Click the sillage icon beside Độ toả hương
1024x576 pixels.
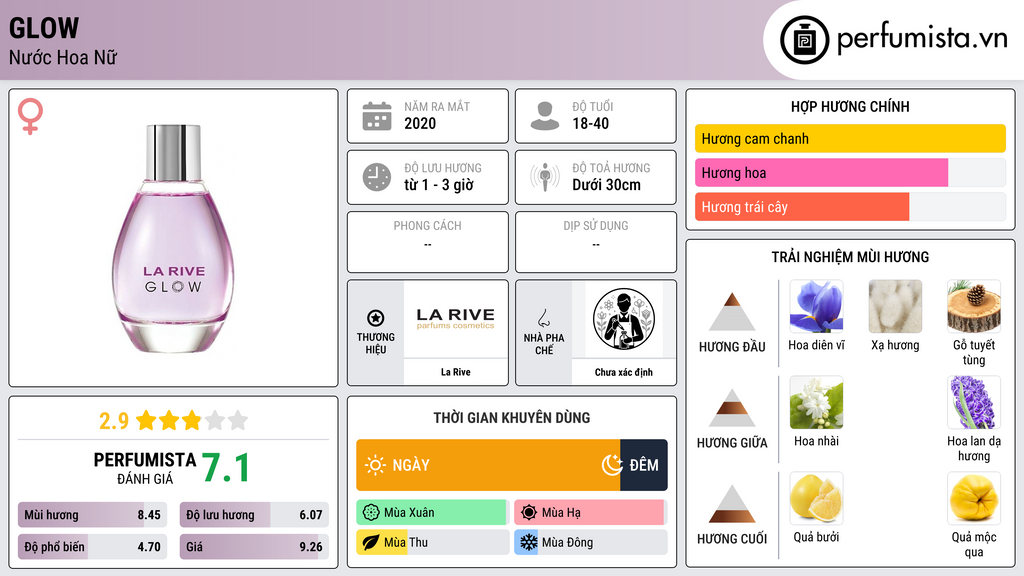tap(545, 177)
